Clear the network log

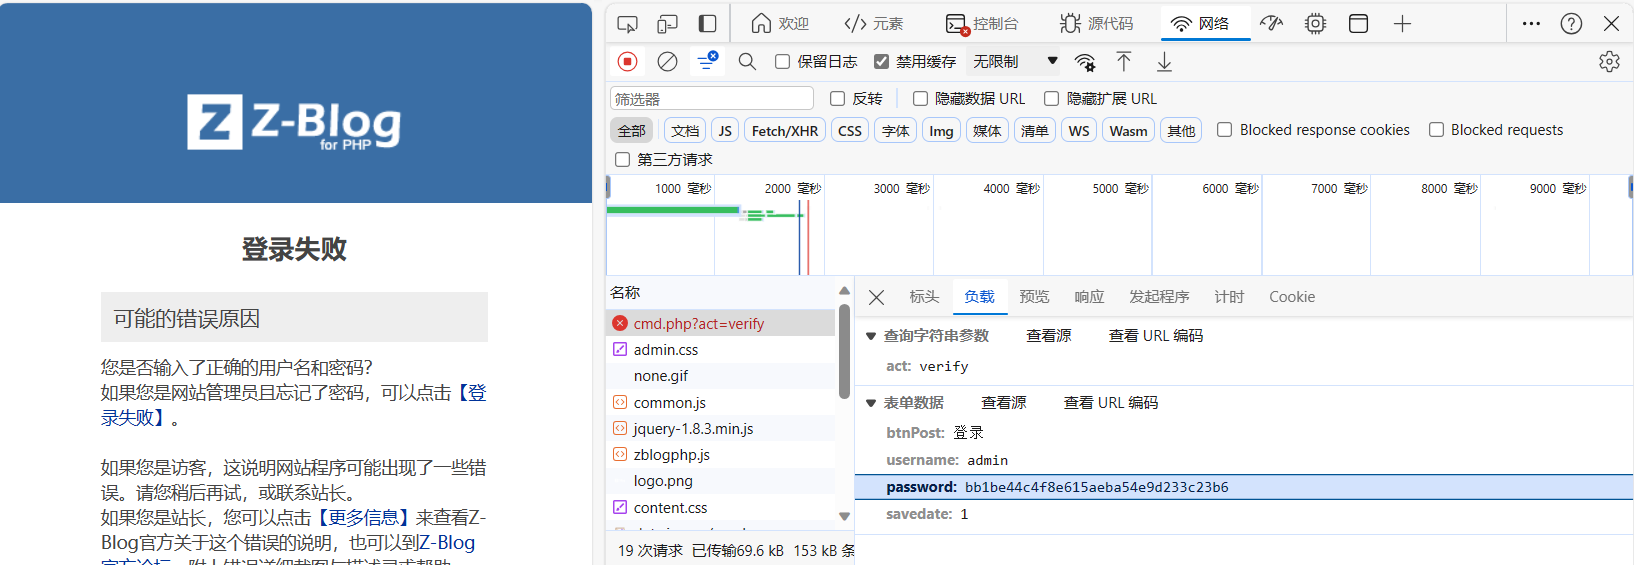(x=667, y=61)
